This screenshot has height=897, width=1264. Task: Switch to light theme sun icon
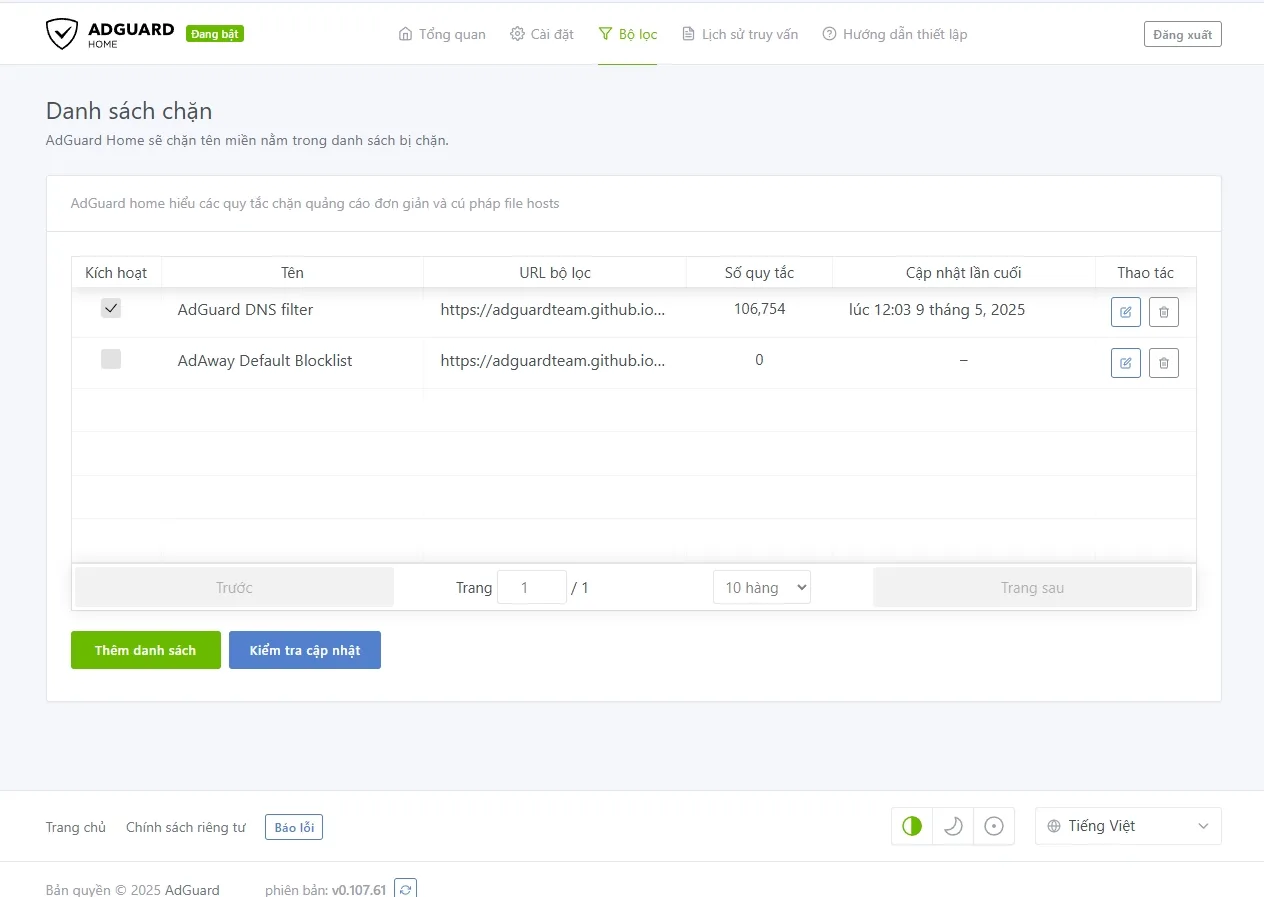click(994, 826)
